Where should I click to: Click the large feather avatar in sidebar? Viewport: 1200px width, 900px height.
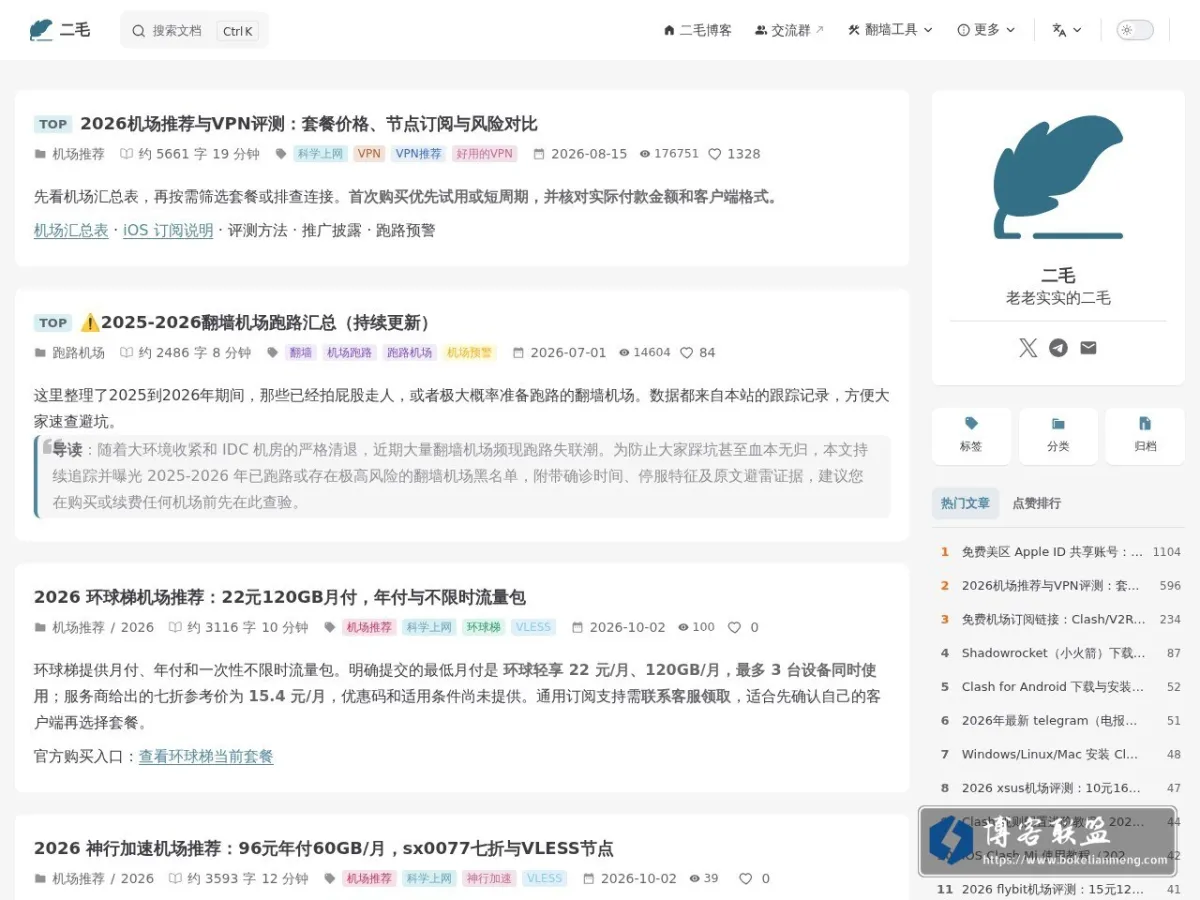(x=1058, y=177)
